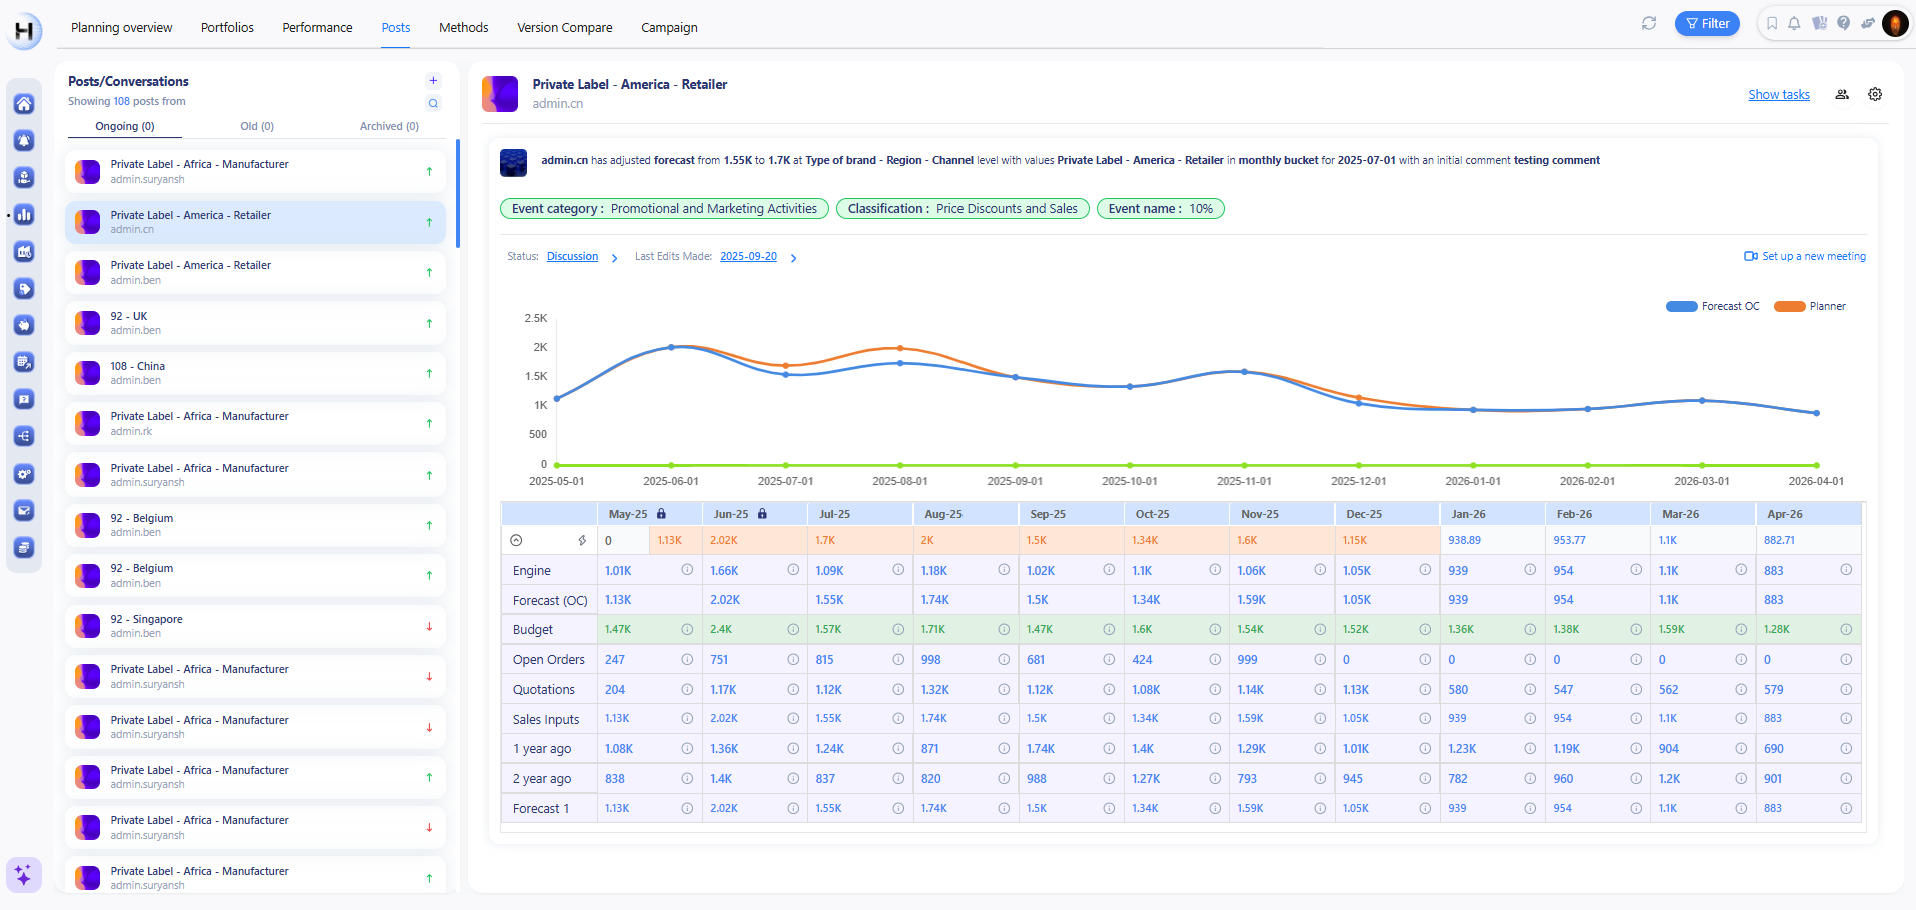Open the AI sparkle assistant icon at bottom left
The width and height of the screenshot is (1916, 910).
[23, 875]
